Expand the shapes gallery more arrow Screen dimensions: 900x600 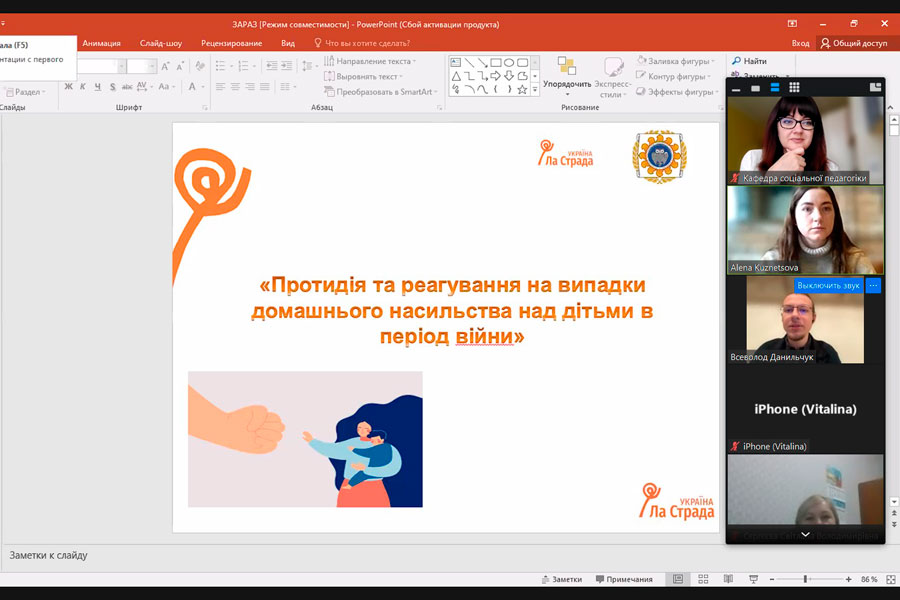tap(535, 89)
